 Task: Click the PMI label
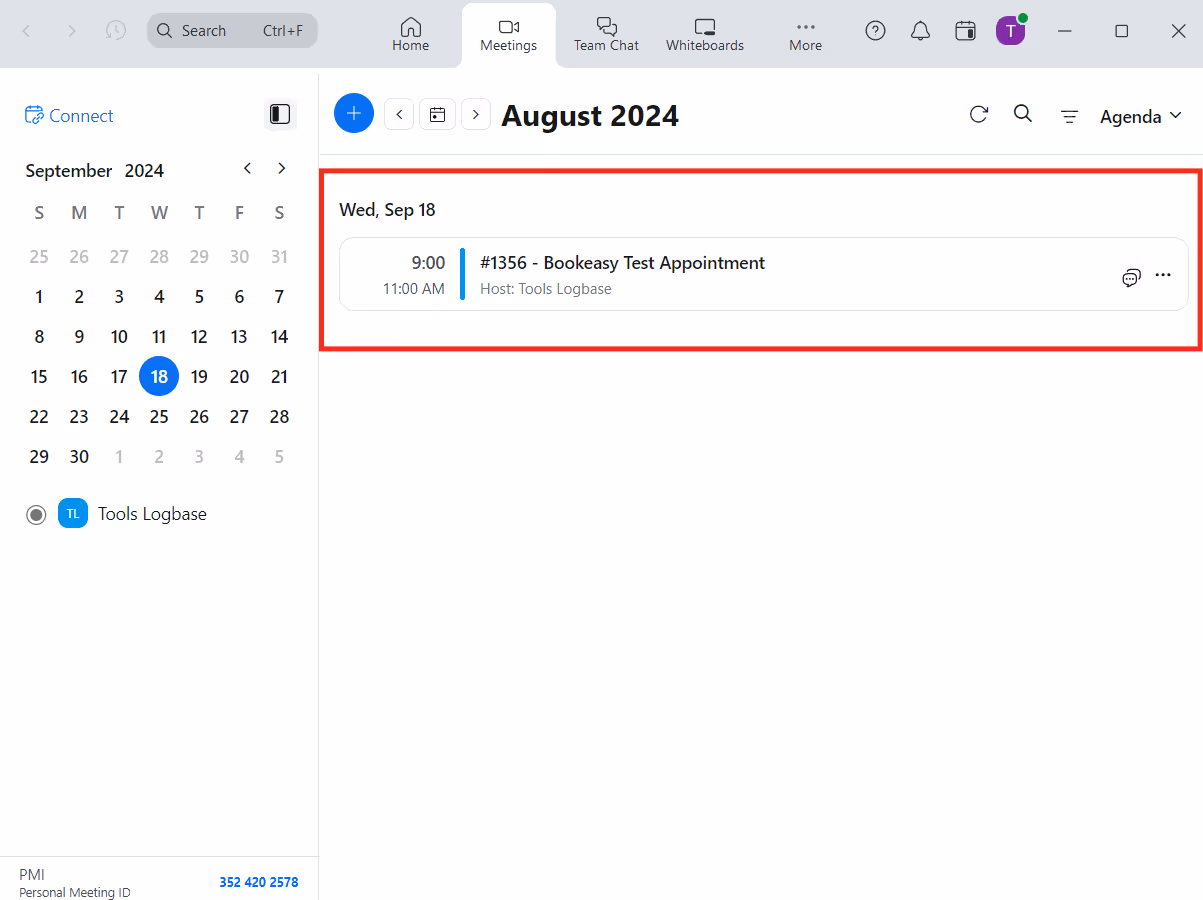[x=32, y=874]
